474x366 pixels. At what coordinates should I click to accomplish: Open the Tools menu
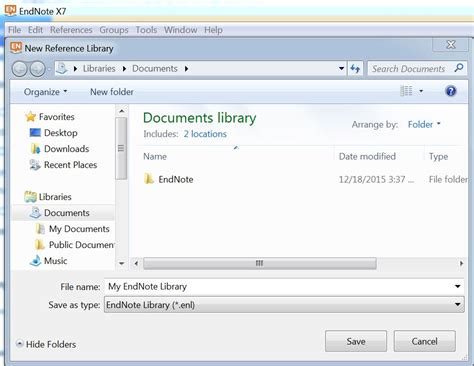pyautogui.click(x=146, y=30)
